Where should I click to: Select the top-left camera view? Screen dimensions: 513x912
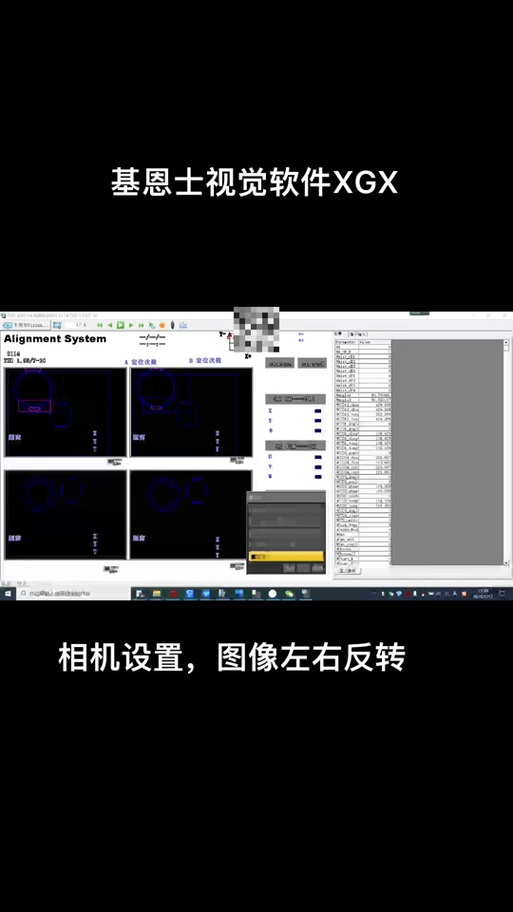tap(65, 412)
